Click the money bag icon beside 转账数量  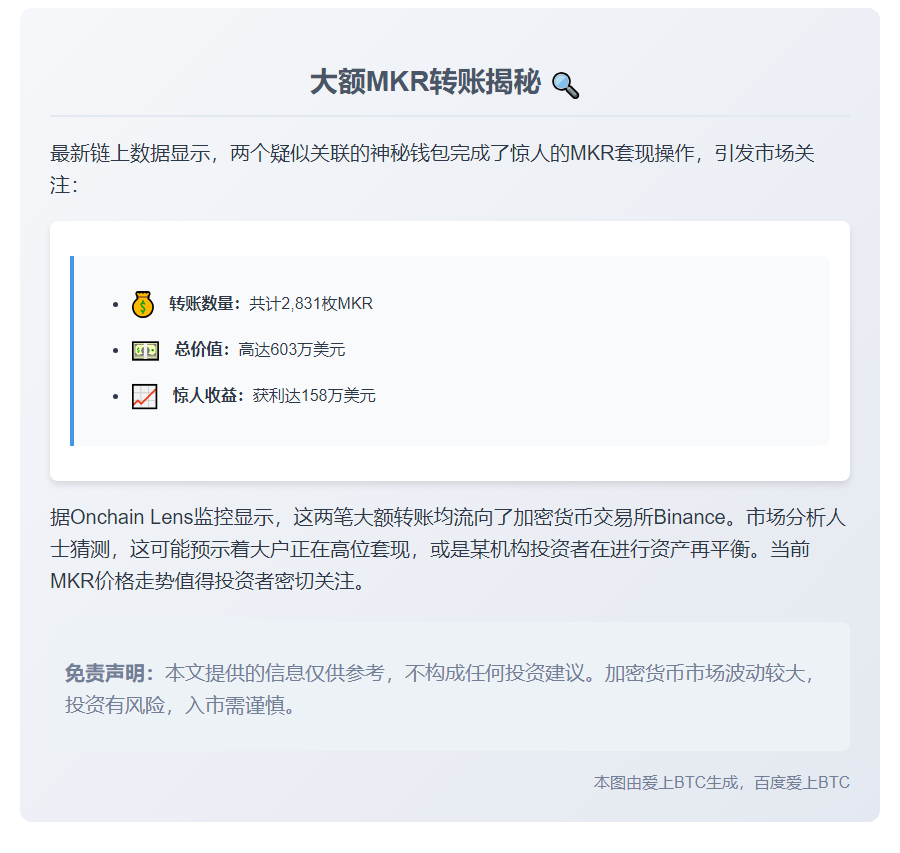tap(143, 304)
